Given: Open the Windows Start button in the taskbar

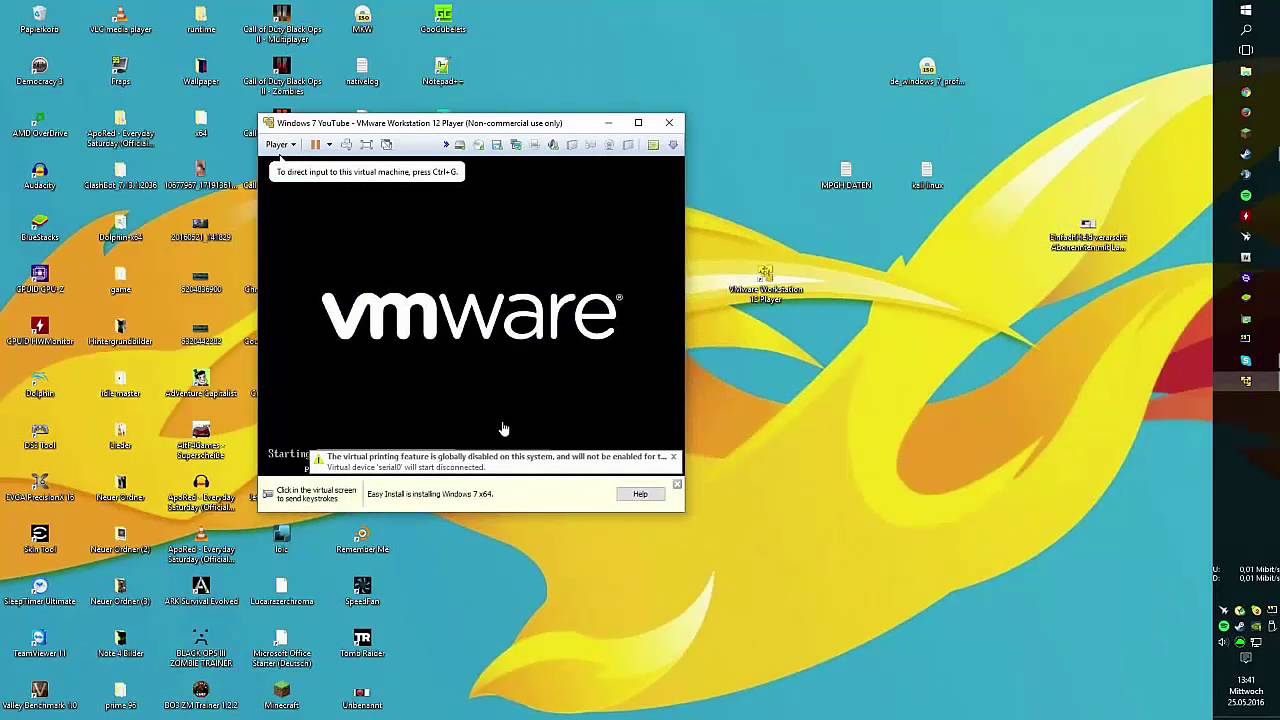Looking at the screenshot, I should (x=1246, y=10).
